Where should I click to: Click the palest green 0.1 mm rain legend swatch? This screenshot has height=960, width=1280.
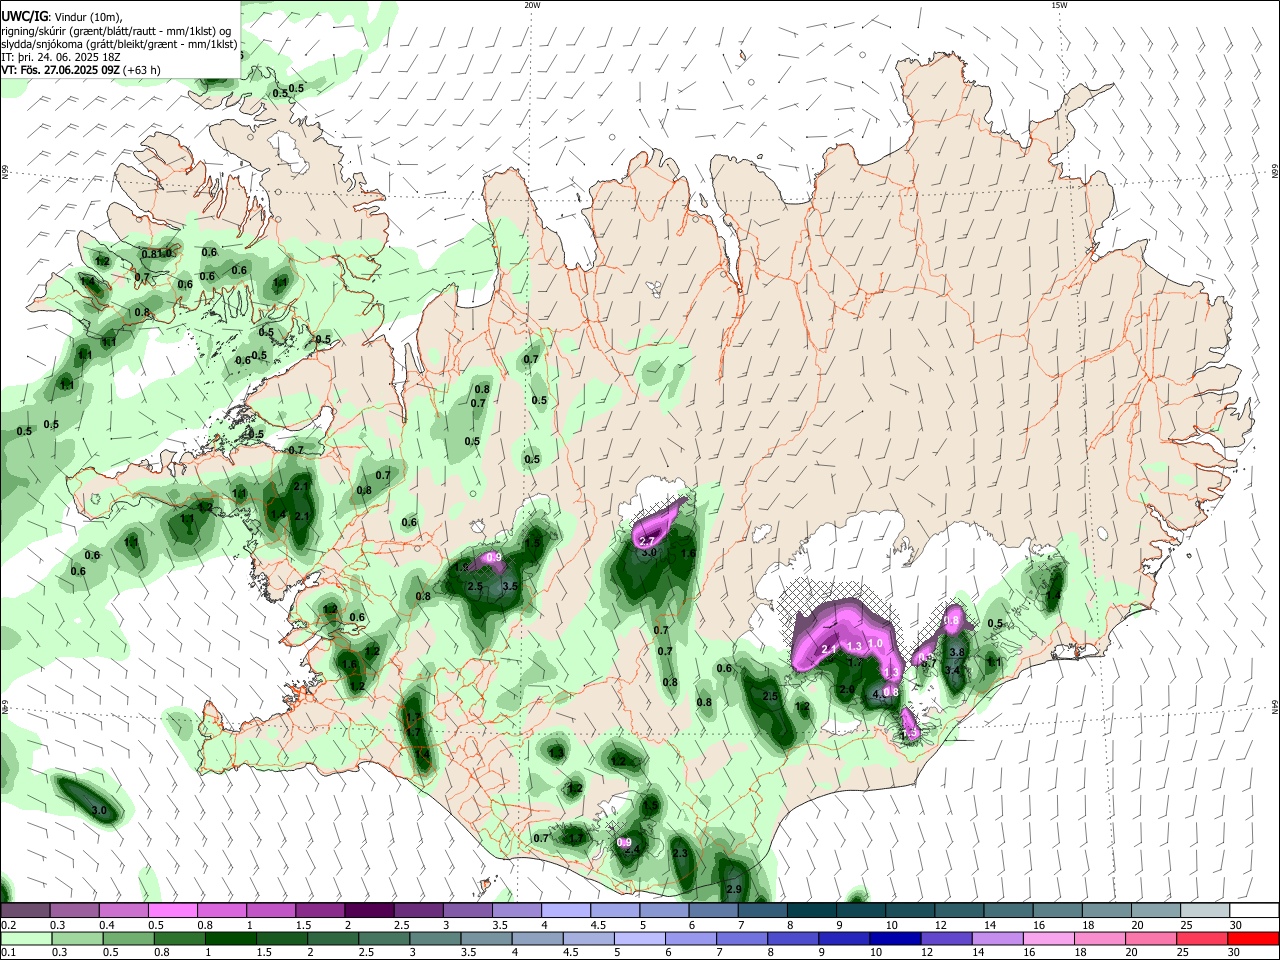(x=26, y=938)
